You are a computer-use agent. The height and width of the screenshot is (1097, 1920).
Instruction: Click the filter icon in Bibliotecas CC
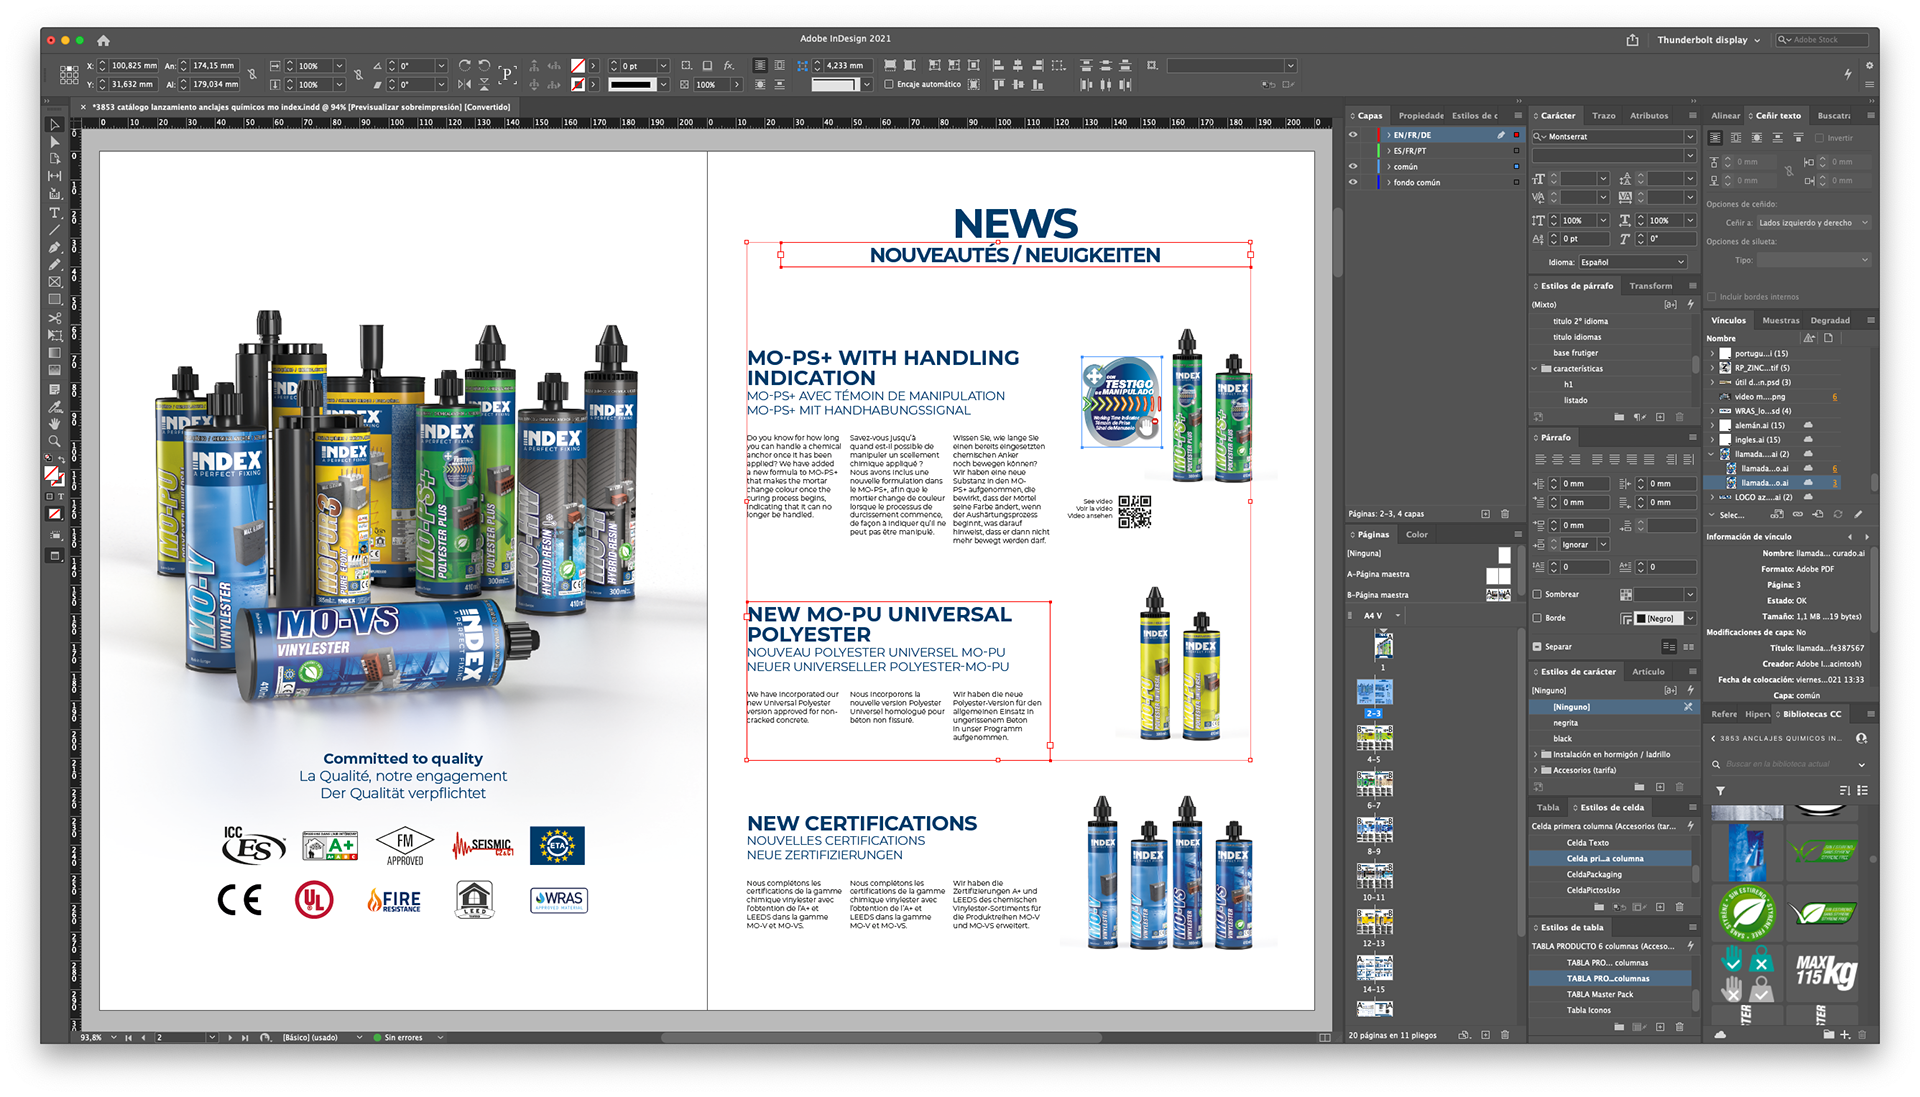(x=1720, y=791)
